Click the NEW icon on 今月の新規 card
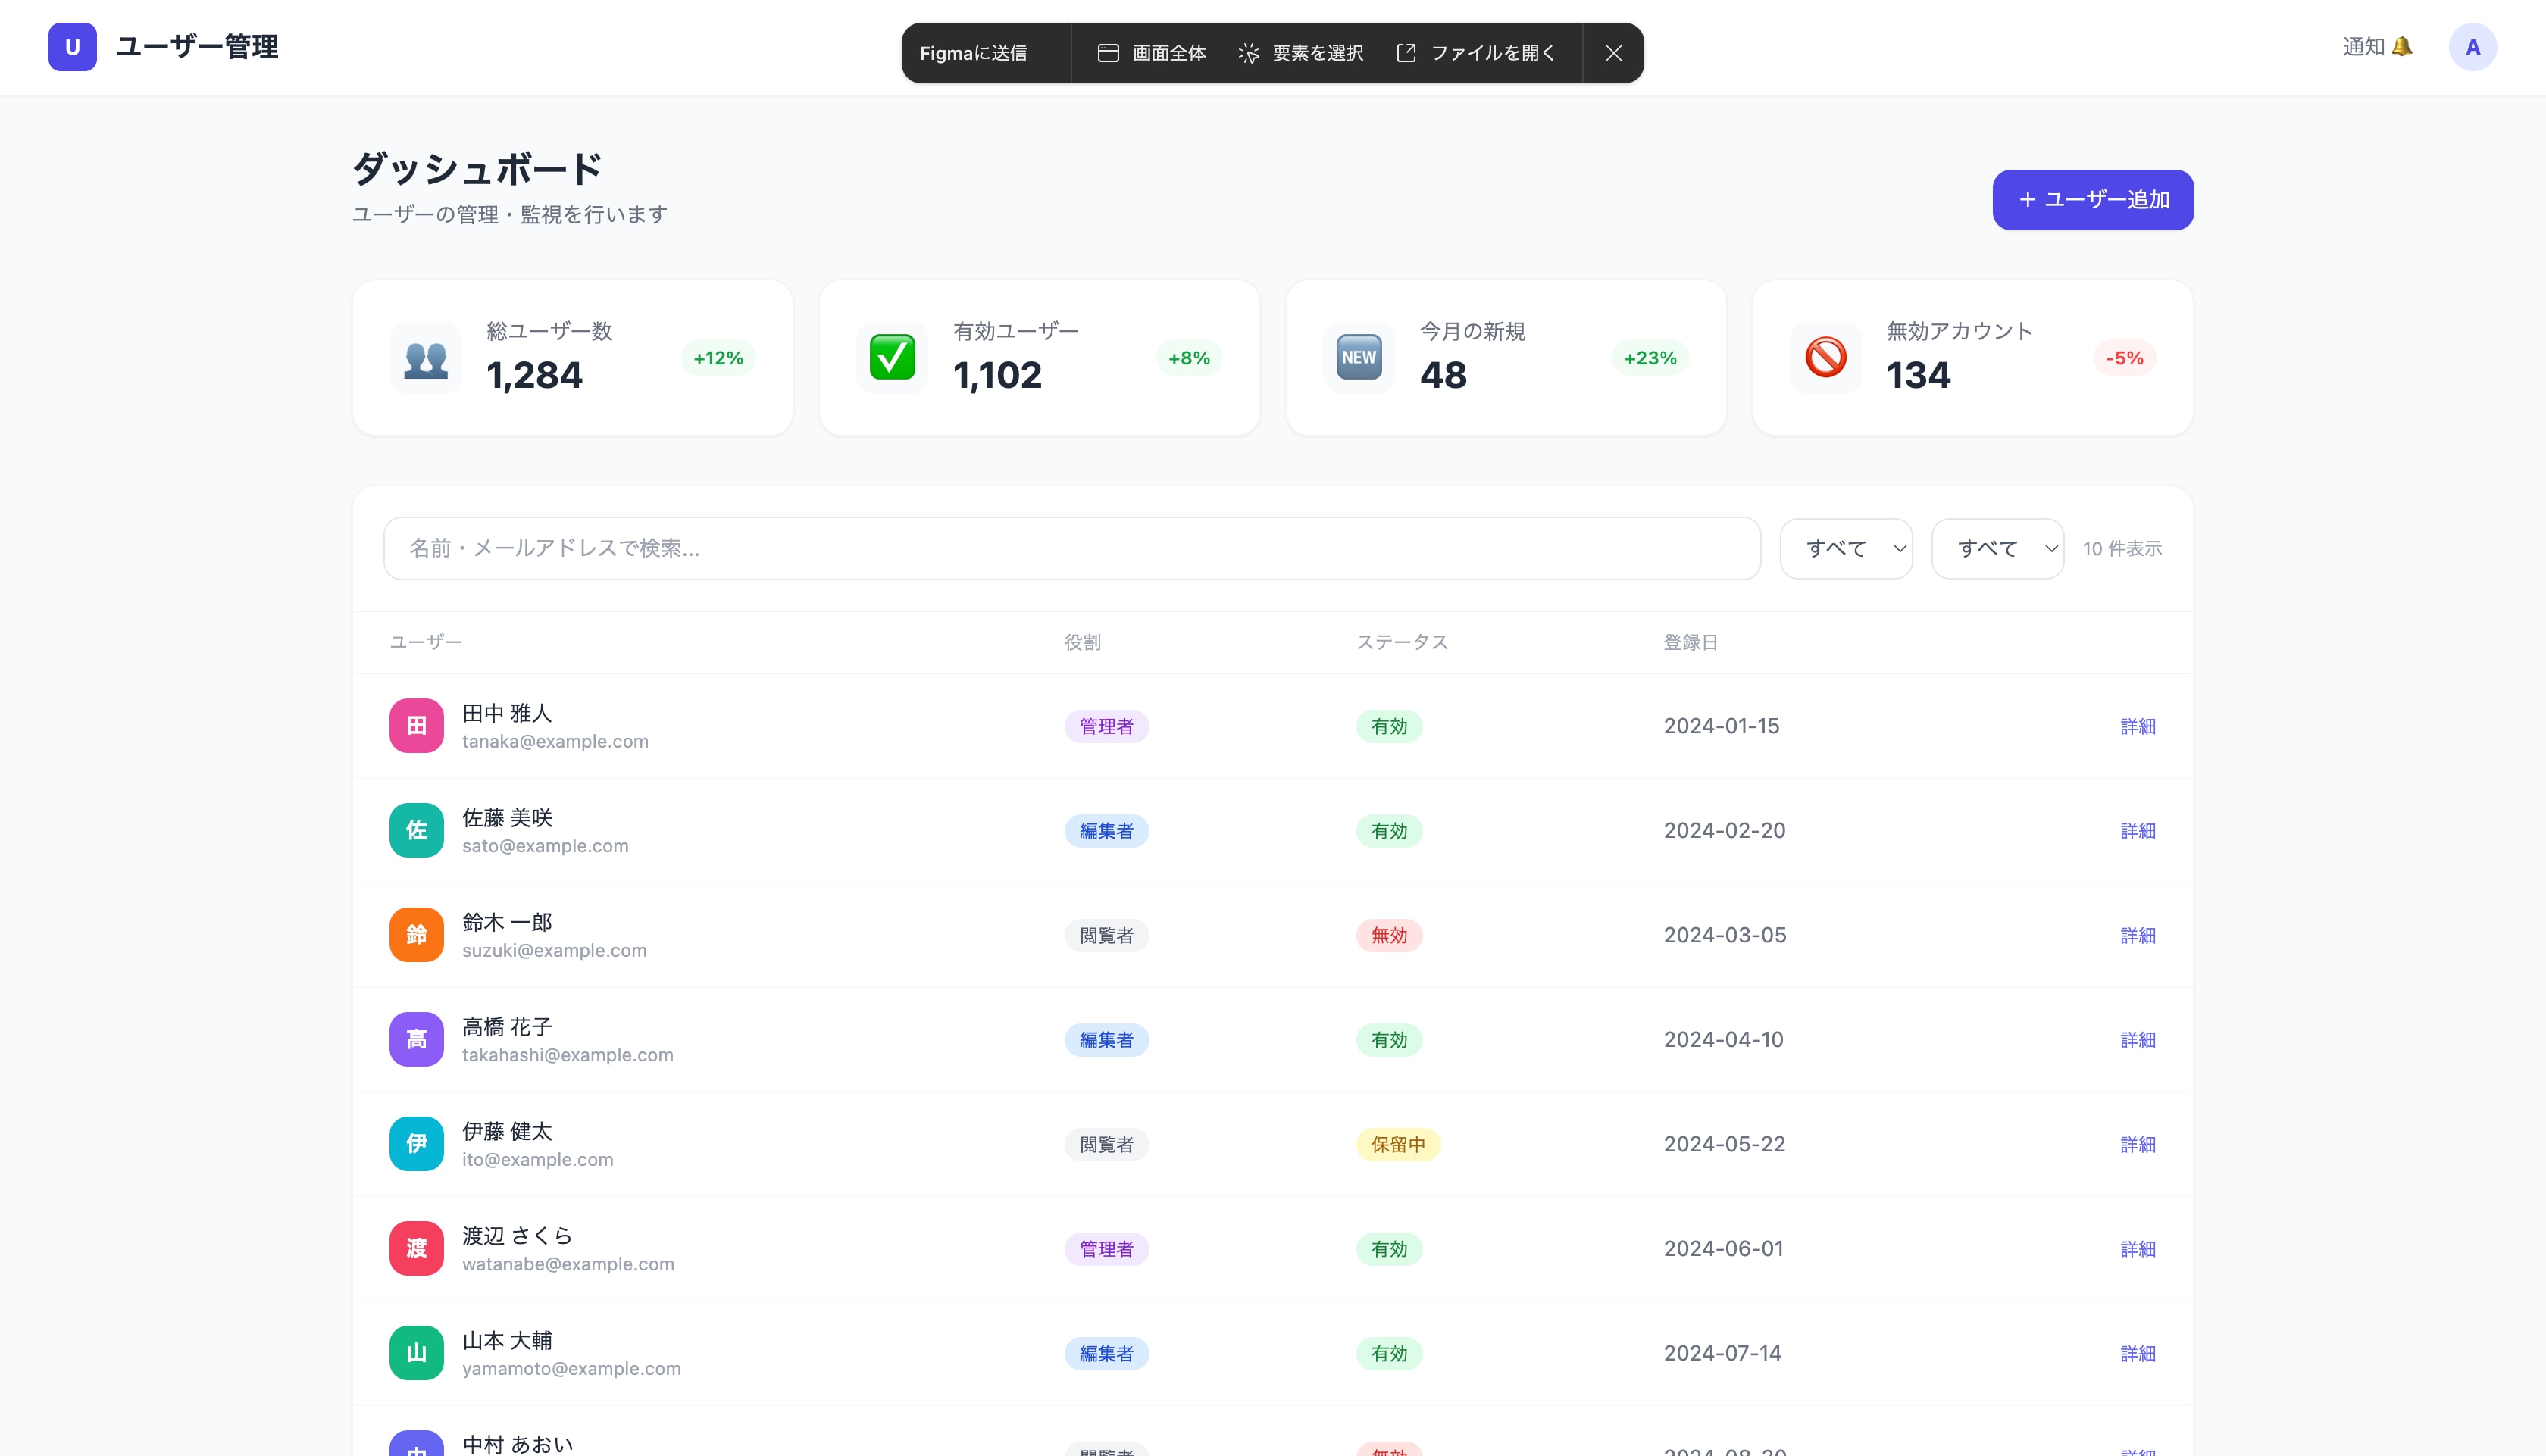Viewport: 2546px width, 1456px height. pos(1359,358)
